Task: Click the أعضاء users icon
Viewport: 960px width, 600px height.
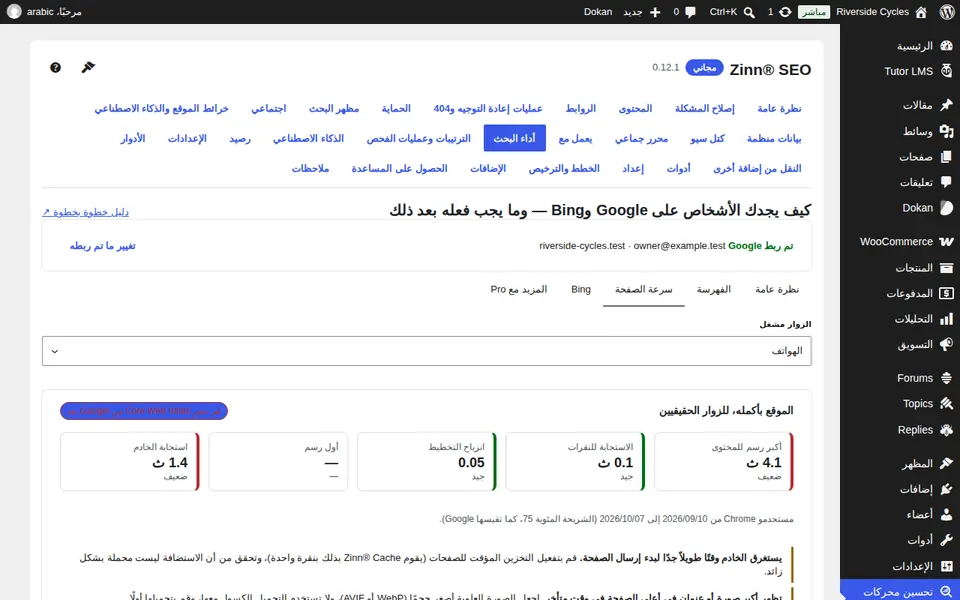Action: click(x=947, y=514)
